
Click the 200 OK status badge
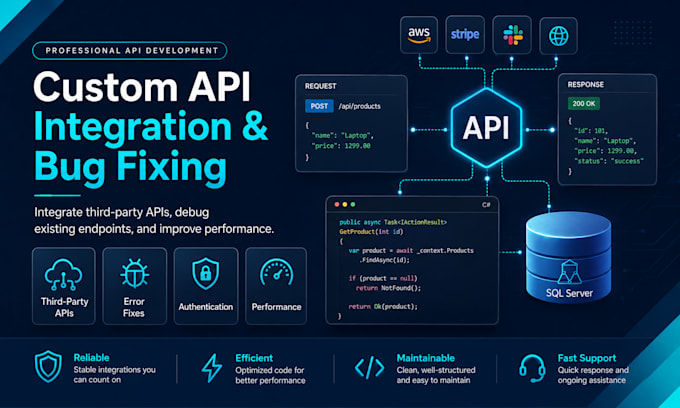pos(584,104)
